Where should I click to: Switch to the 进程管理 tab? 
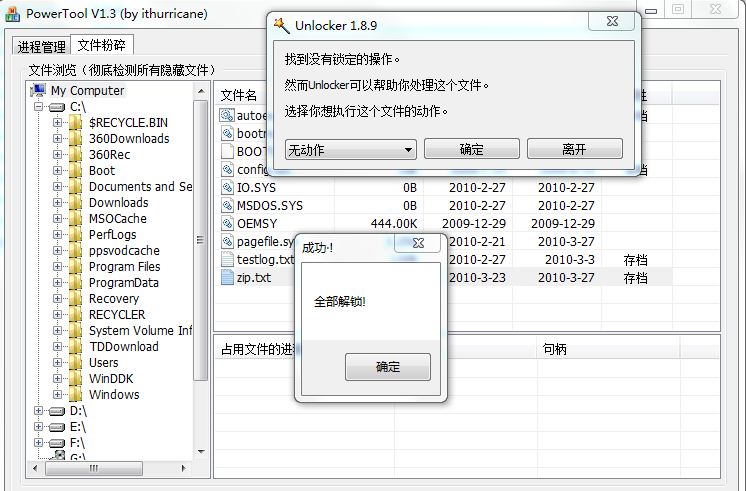(41, 47)
